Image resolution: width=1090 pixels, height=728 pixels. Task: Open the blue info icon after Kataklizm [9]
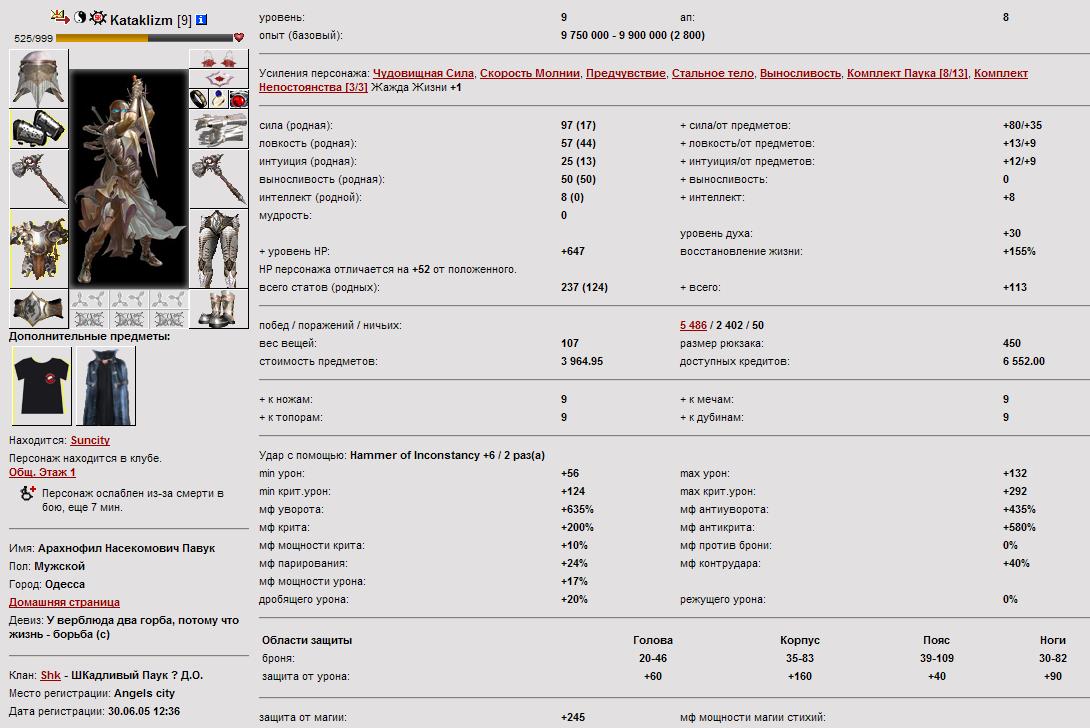point(202,20)
